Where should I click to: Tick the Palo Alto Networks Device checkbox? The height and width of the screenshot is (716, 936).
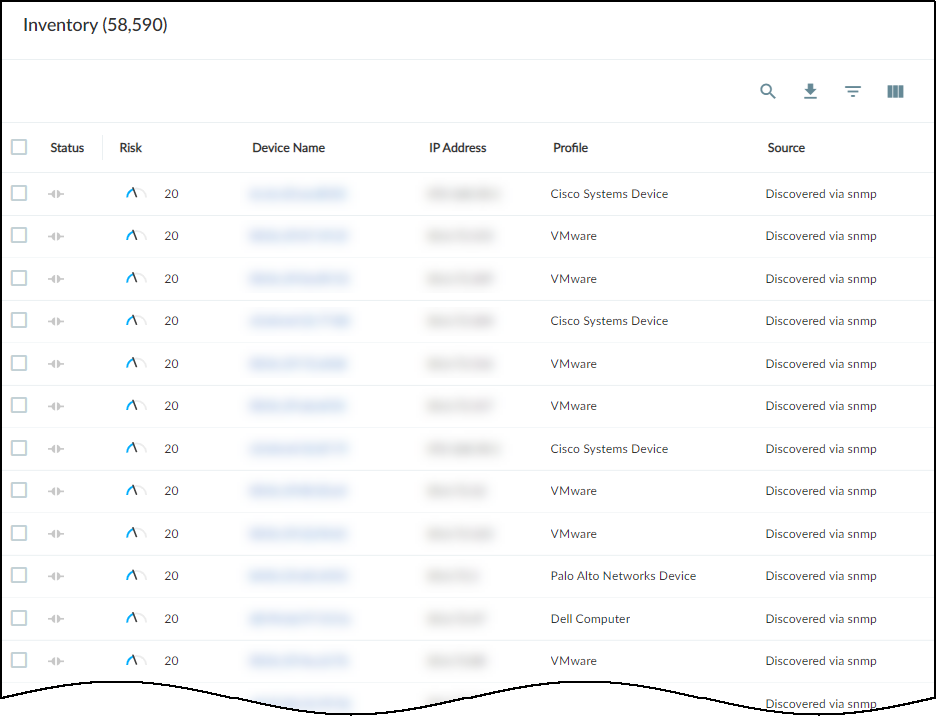point(19,575)
